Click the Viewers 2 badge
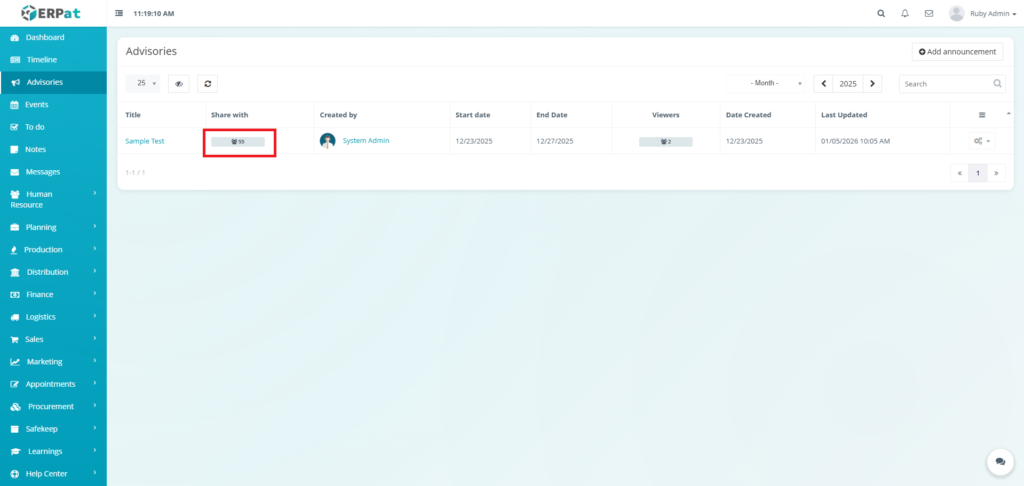Screen dimensions: 1024x486 pyautogui.click(x=665, y=142)
